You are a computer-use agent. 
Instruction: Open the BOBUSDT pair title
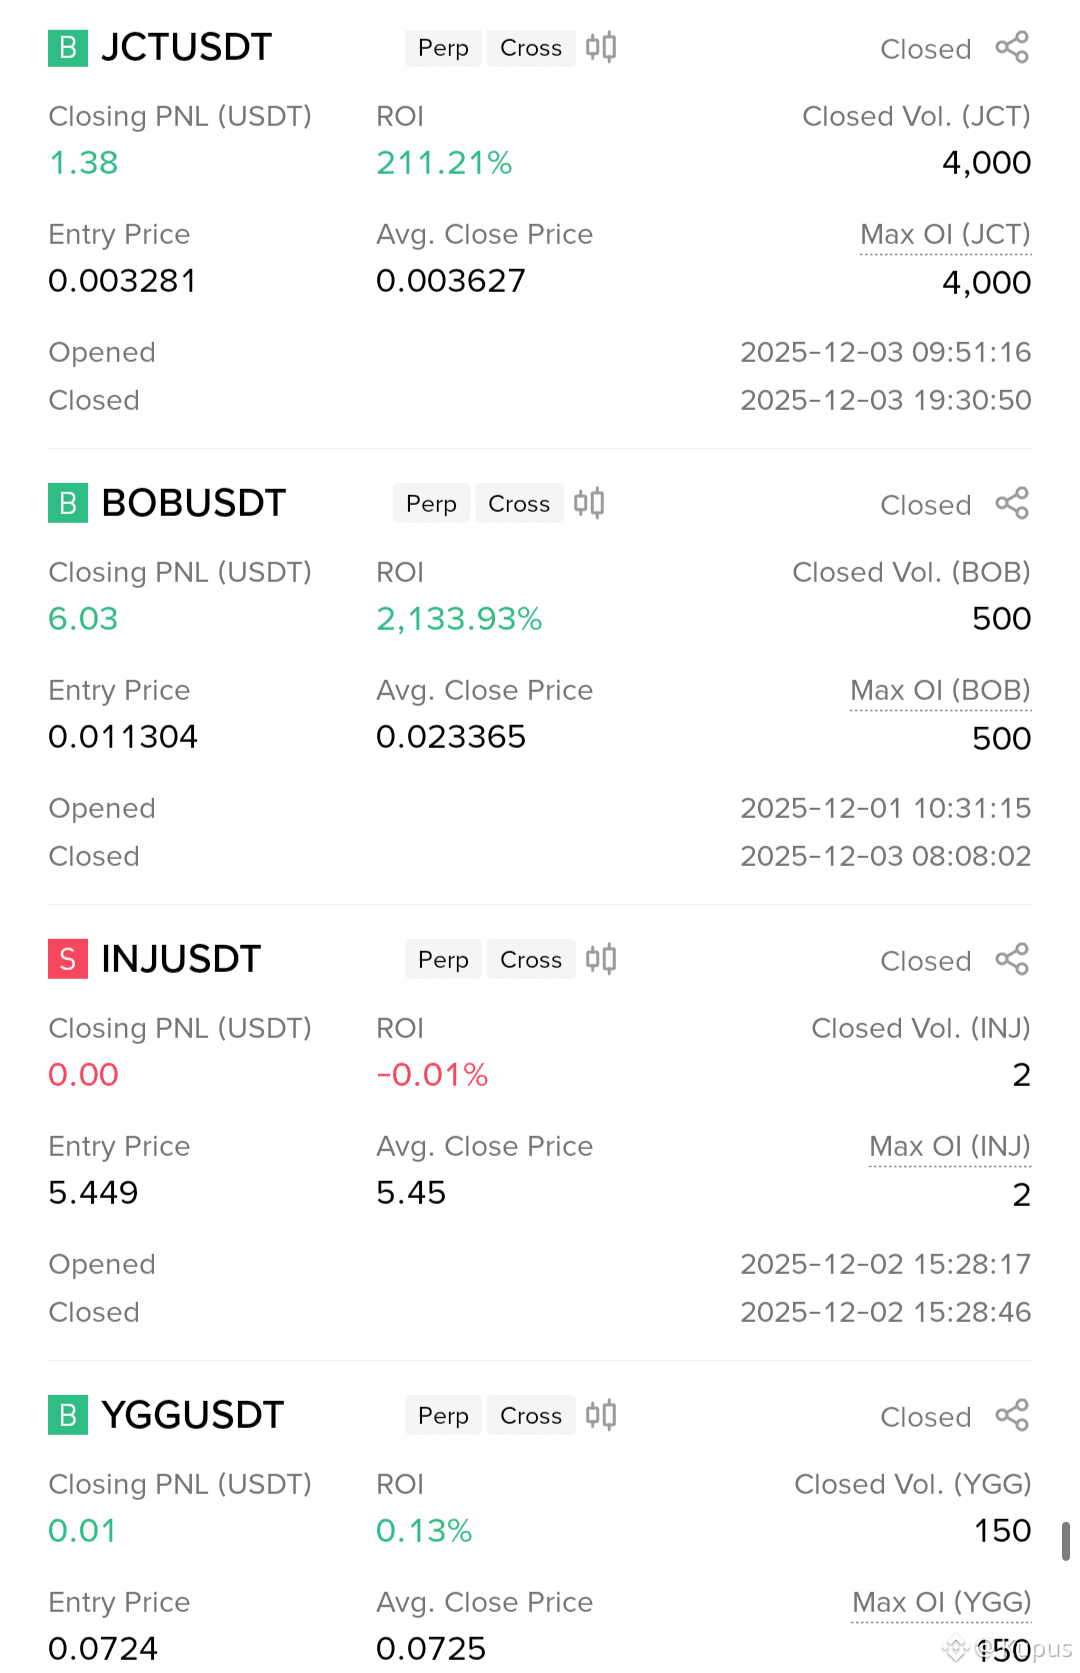[194, 504]
